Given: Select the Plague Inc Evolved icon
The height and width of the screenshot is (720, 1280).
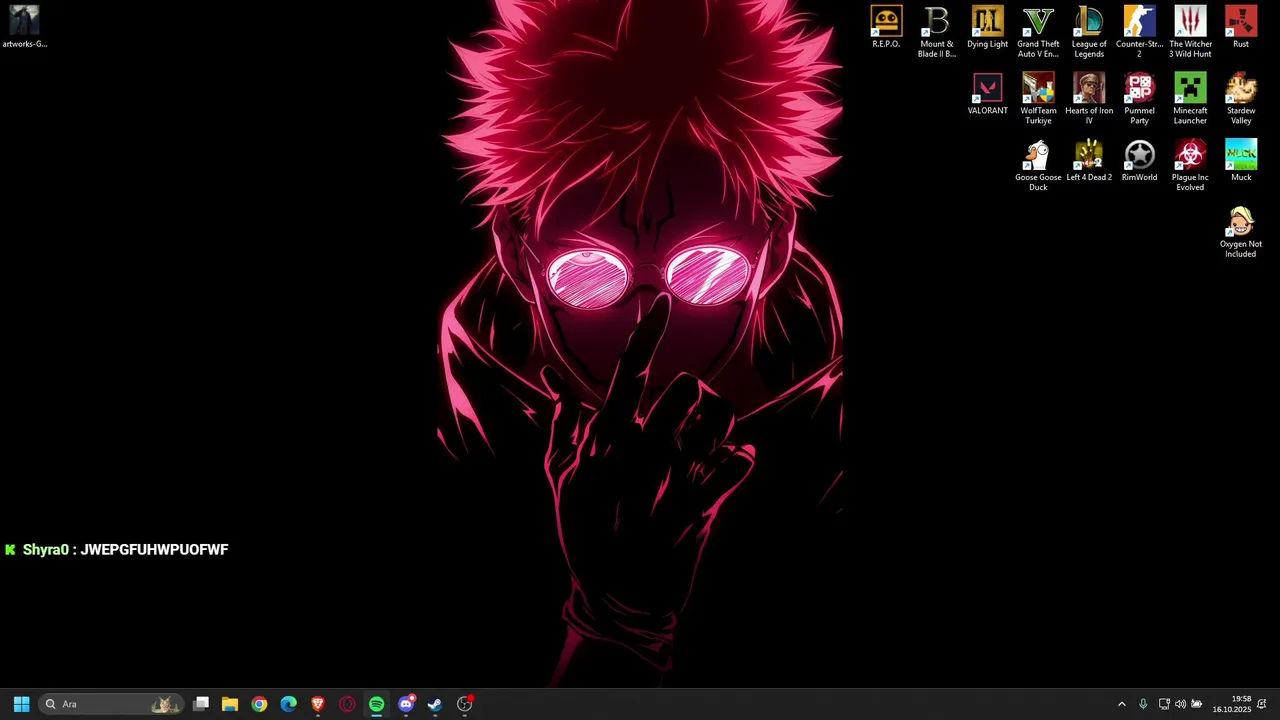Looking at the screenshot, I should pos(1190,166).
